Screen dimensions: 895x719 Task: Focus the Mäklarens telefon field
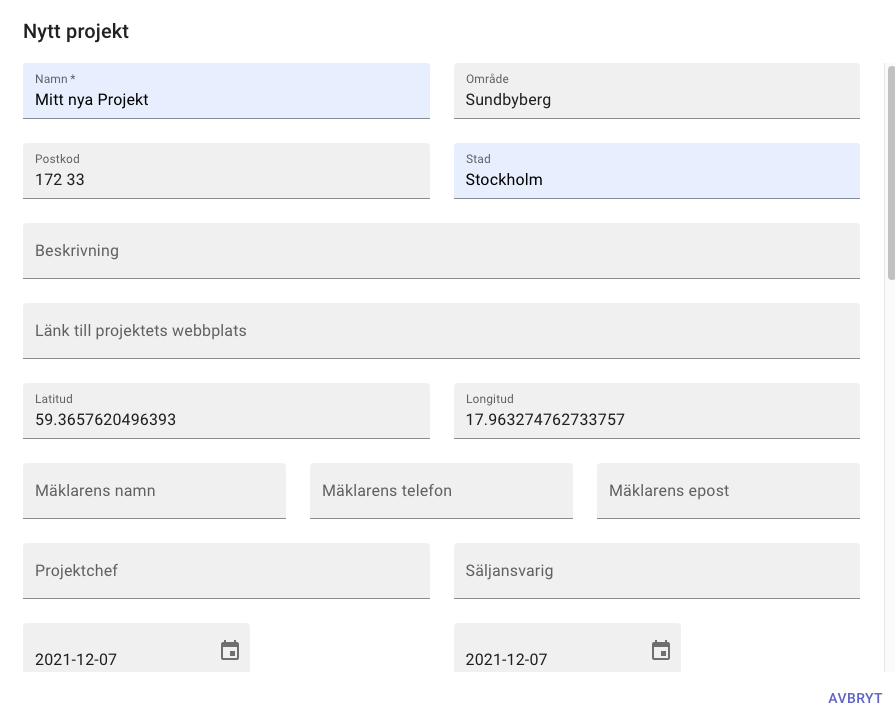point(441,491)
